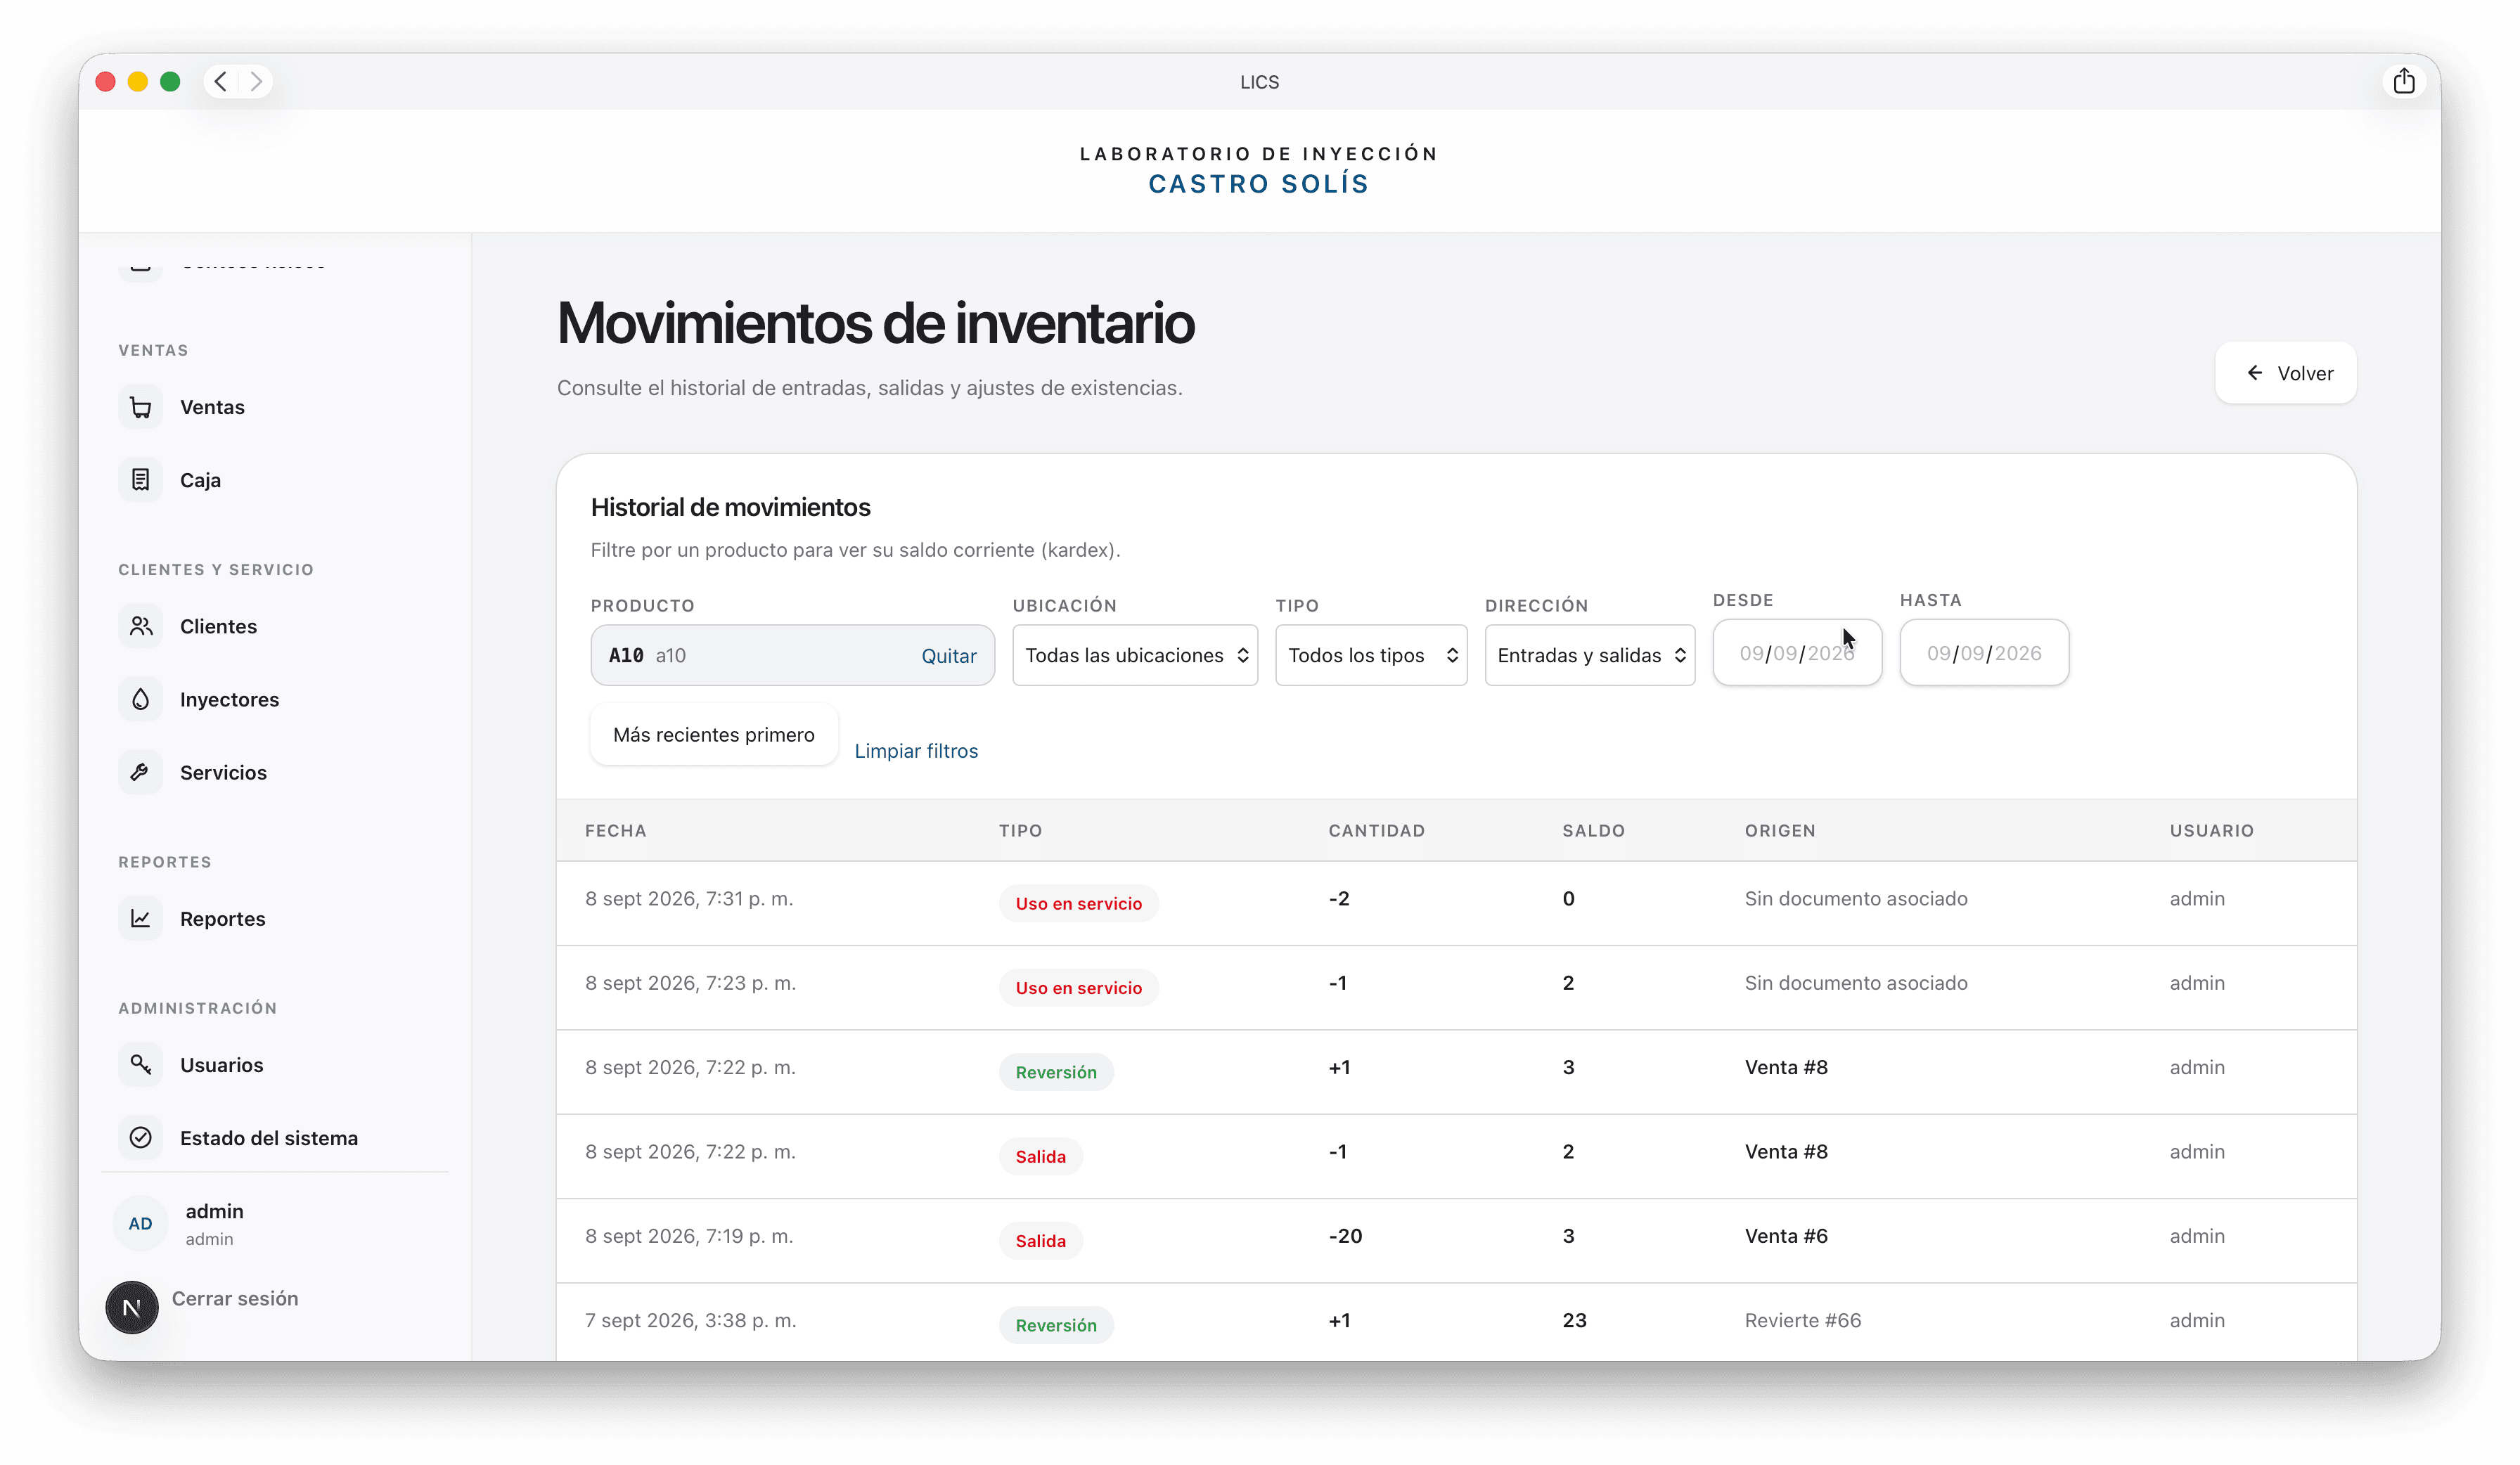Select the Usuarios key icon
This screenshot has width=2520, height=1465.
[x=140, y=1064]
